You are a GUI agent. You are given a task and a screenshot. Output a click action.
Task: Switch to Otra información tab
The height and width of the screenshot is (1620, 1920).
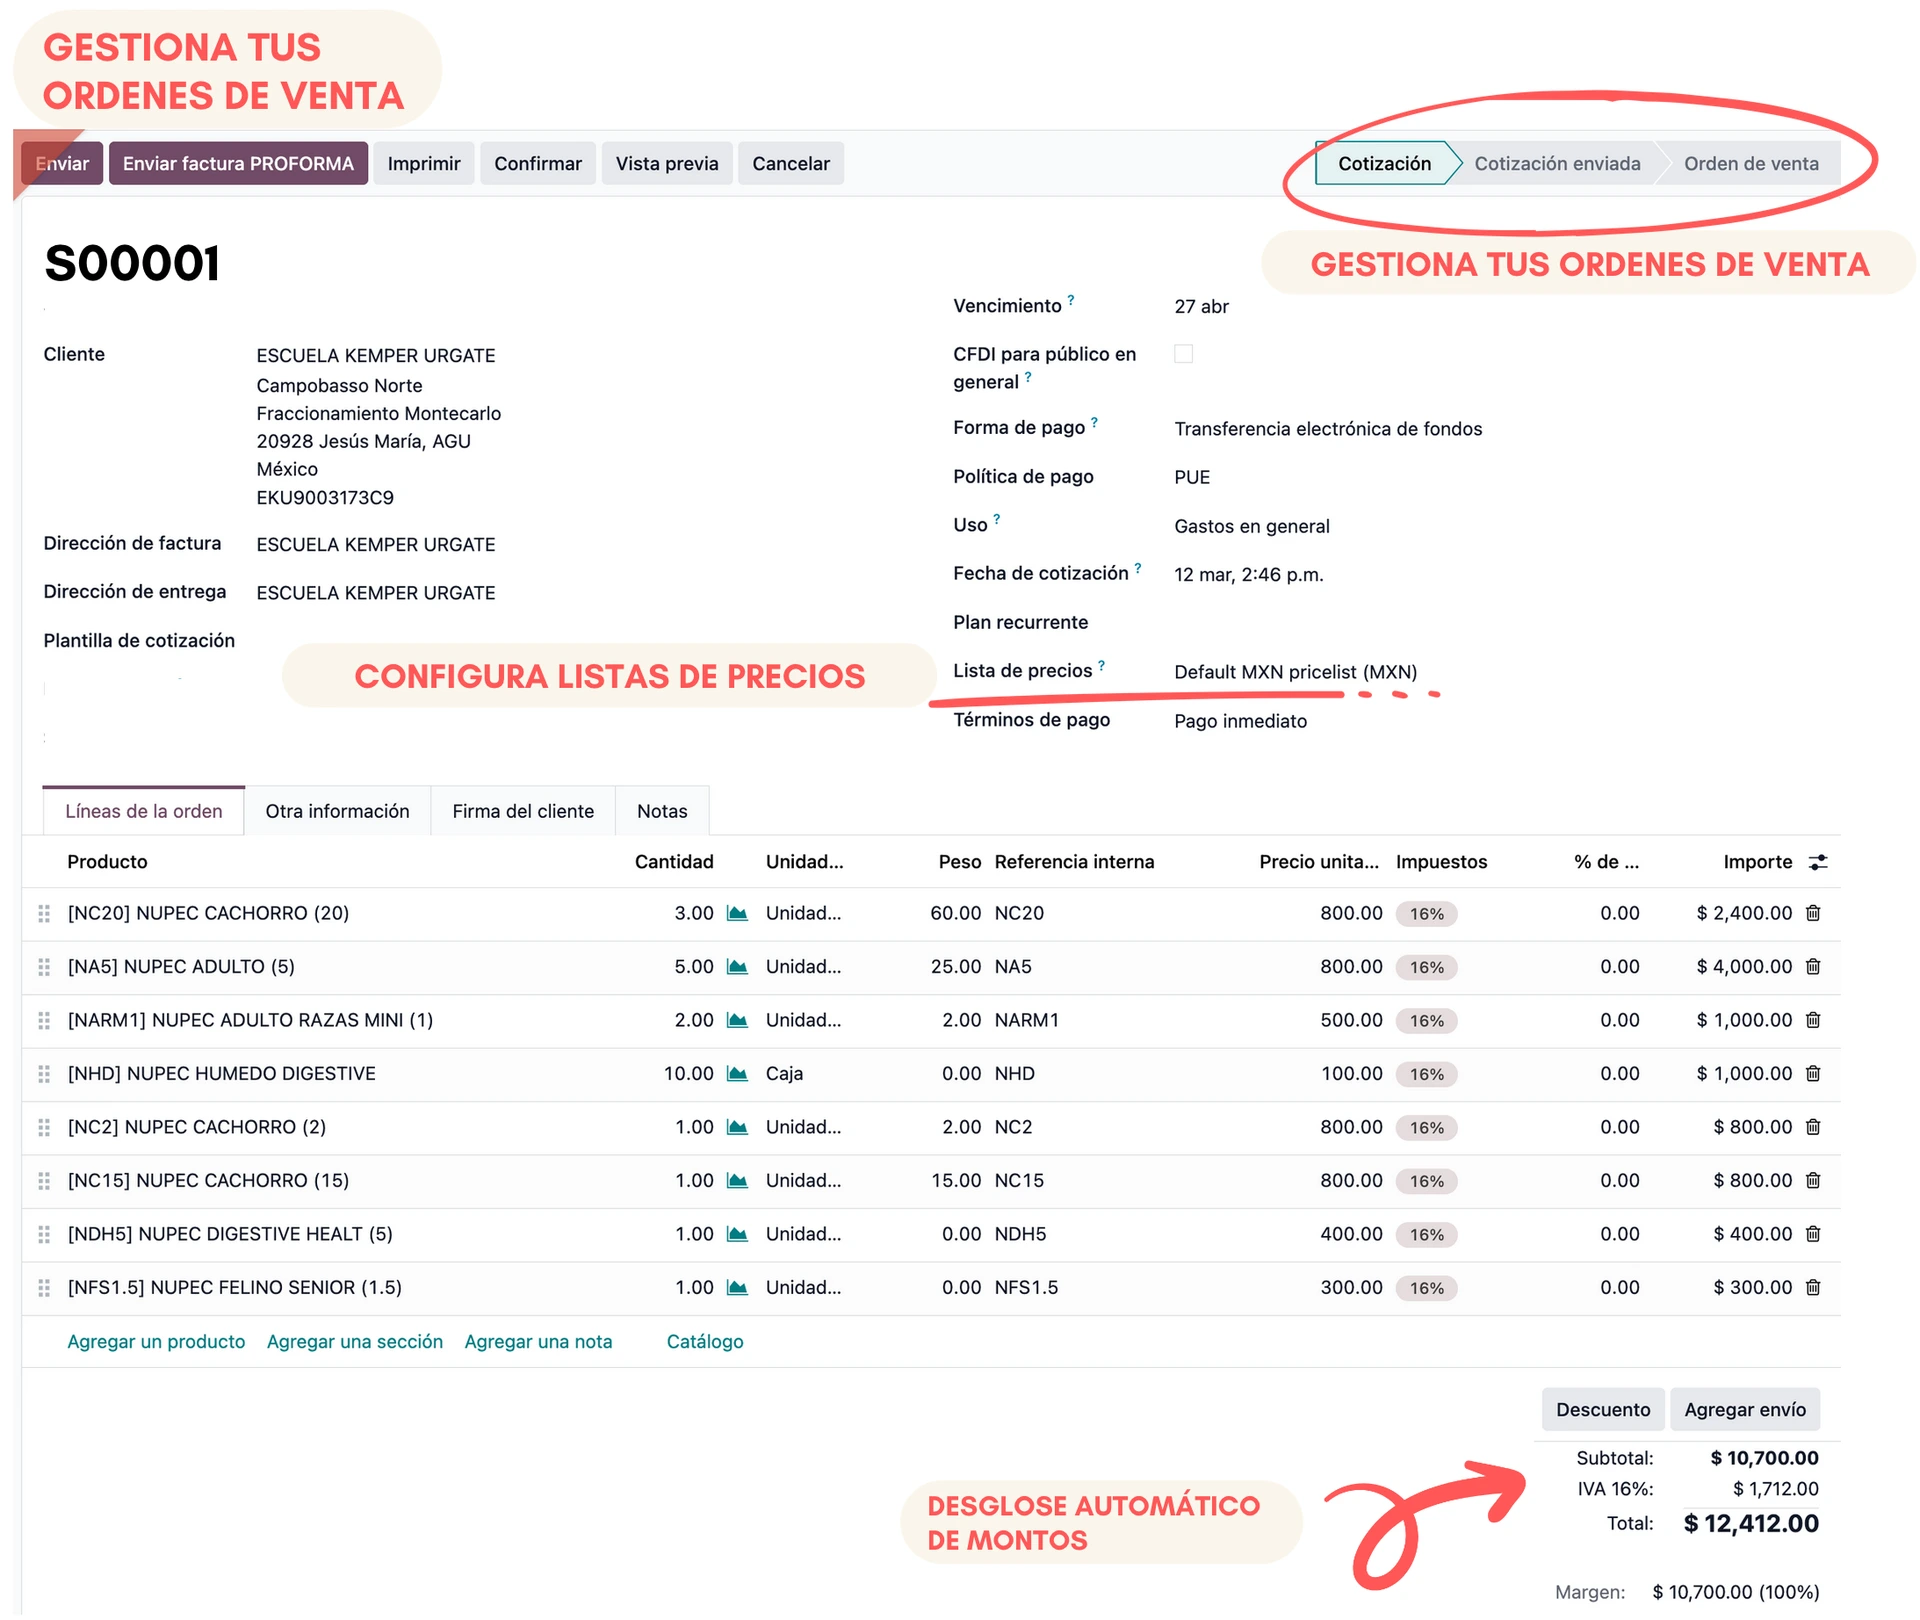[x=337, y=811]
